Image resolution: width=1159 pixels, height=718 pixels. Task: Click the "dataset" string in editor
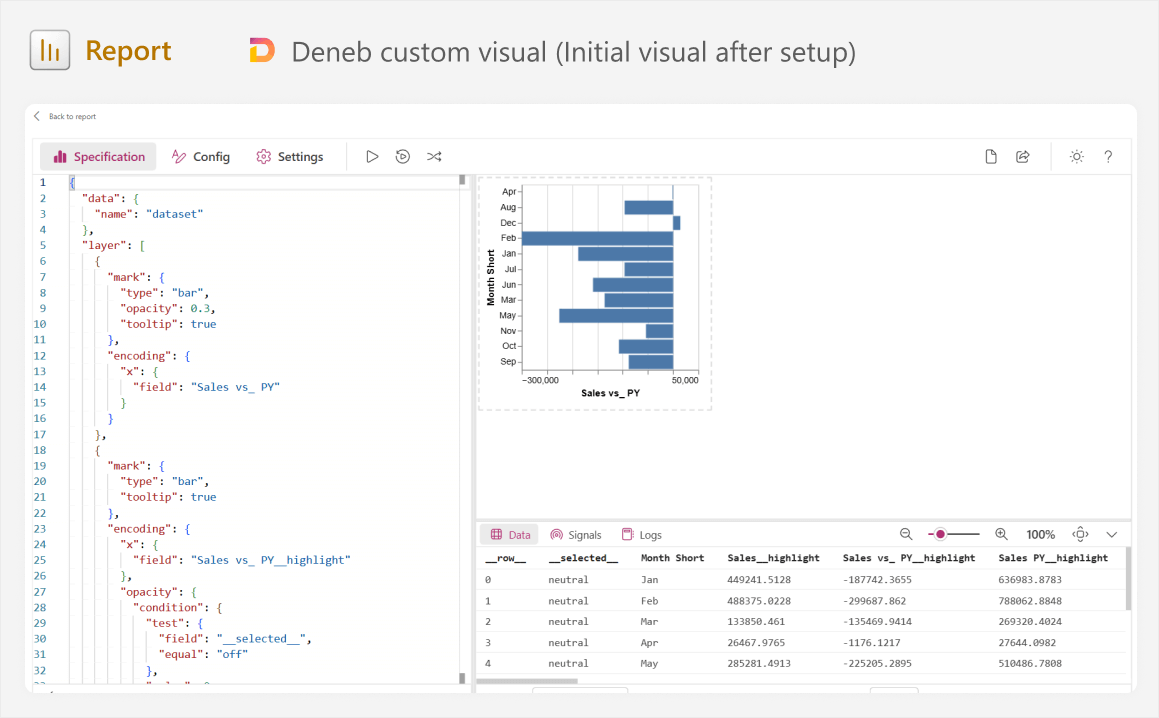(x=174, y=214)
